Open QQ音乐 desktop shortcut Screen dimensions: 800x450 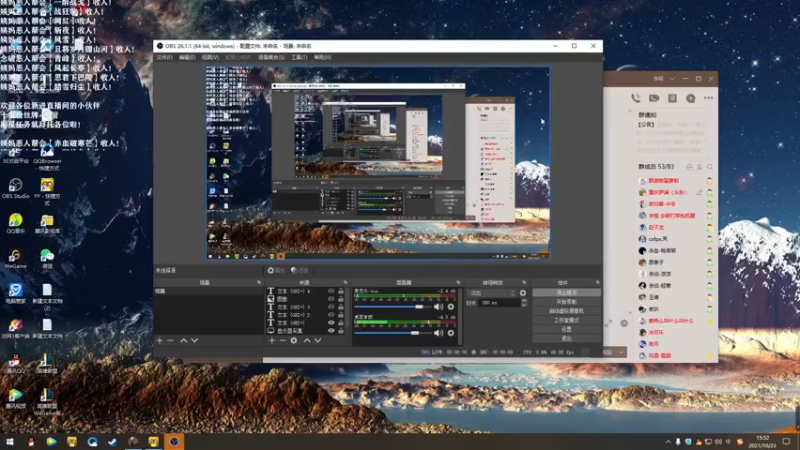coord(15,223)
